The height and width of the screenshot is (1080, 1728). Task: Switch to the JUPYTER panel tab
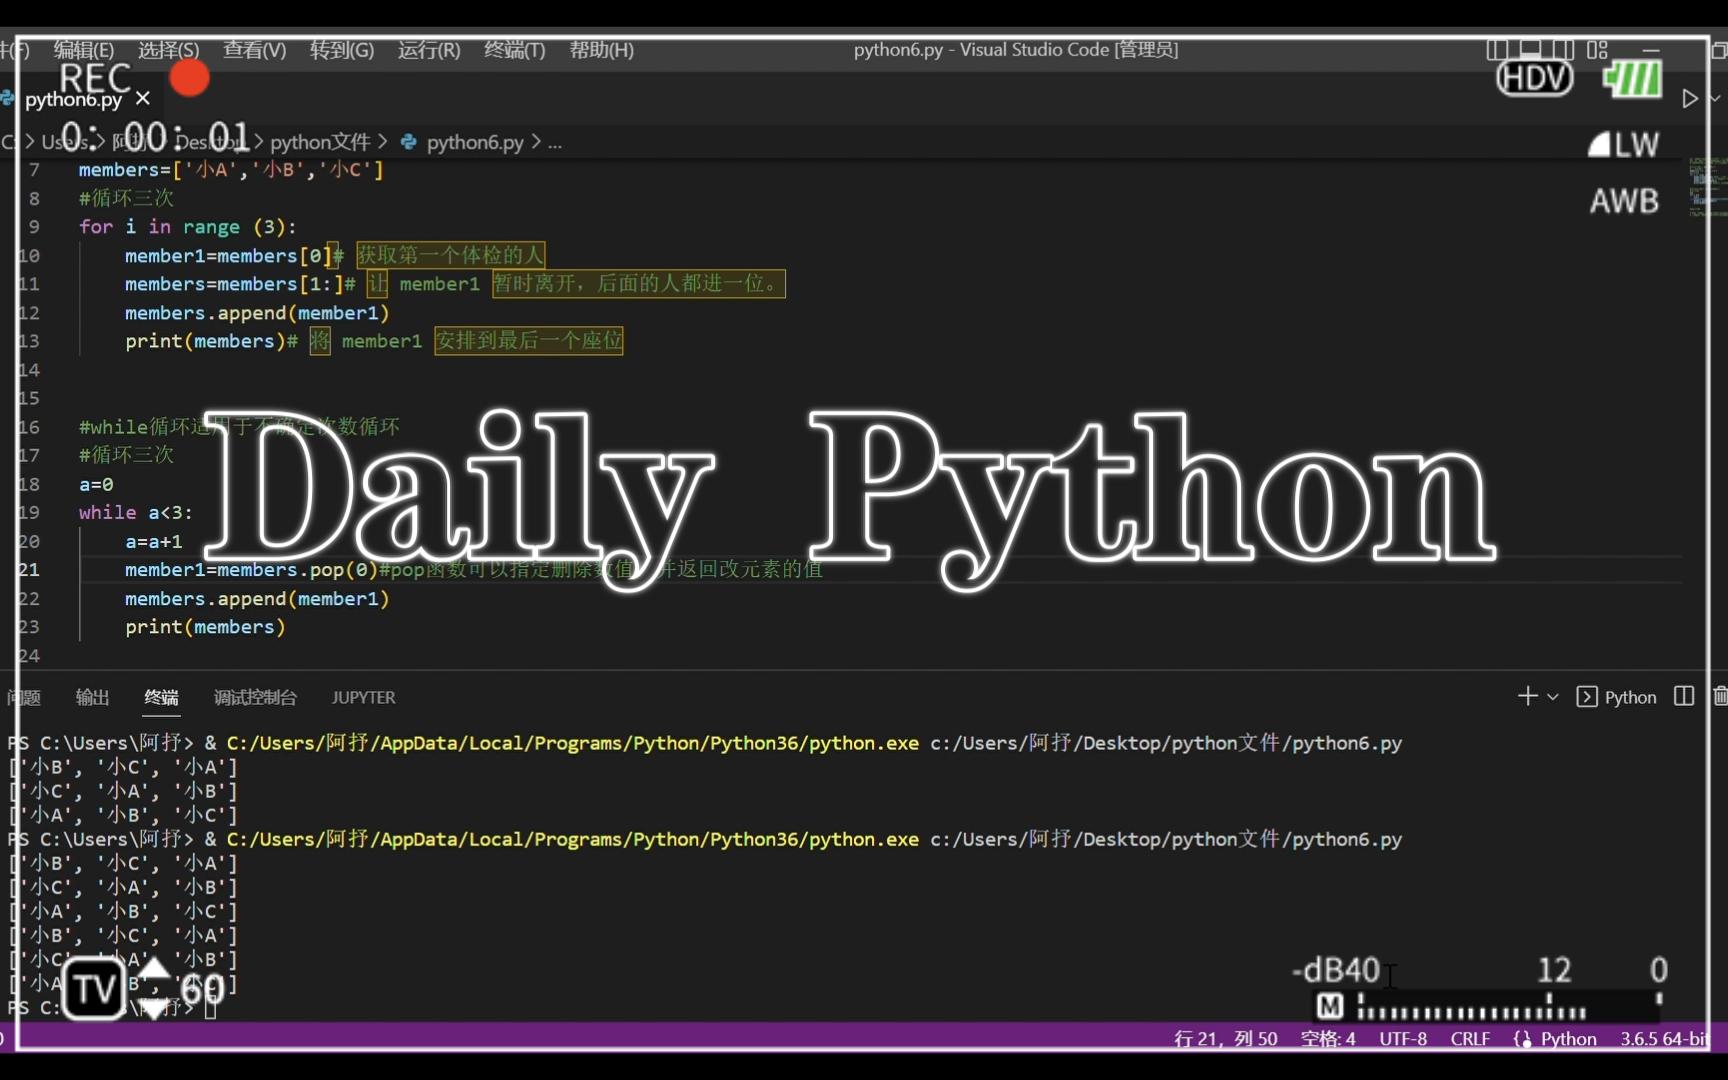(x=363, y=697)
